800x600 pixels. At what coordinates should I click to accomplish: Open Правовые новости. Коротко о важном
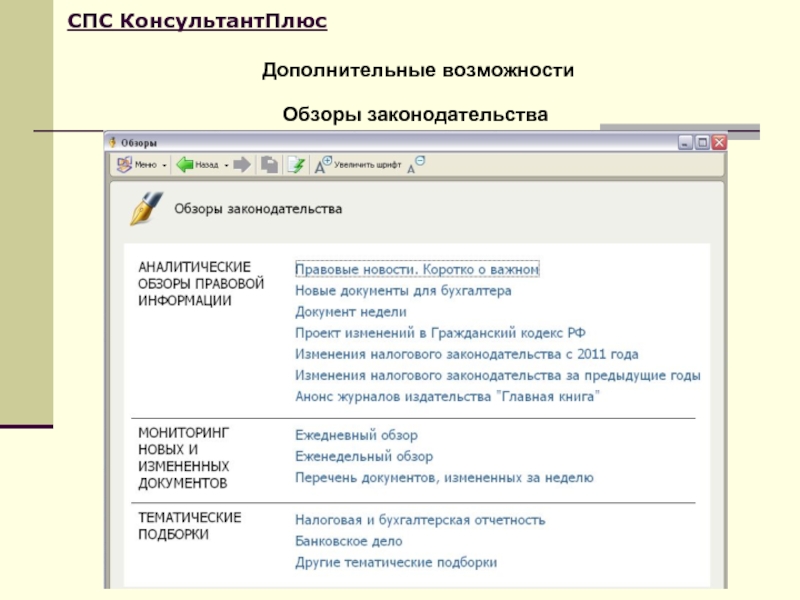[417, 269]
